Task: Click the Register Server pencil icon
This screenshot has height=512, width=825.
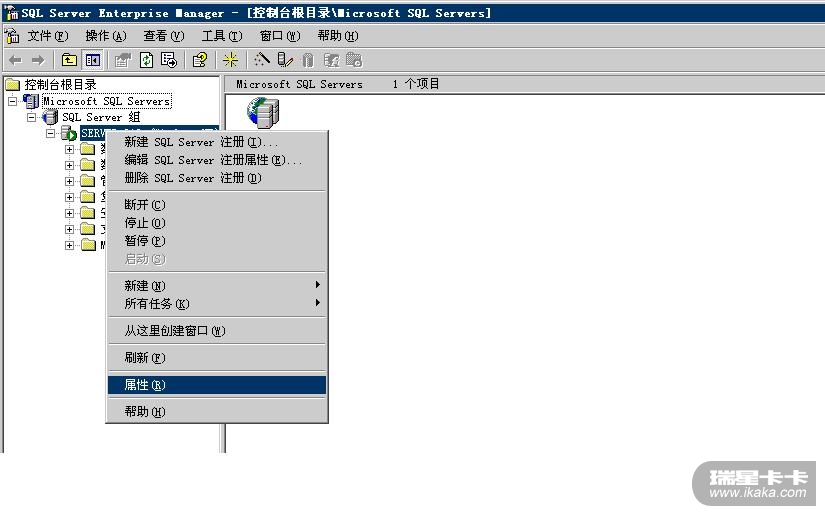Action: pos(285,60)
